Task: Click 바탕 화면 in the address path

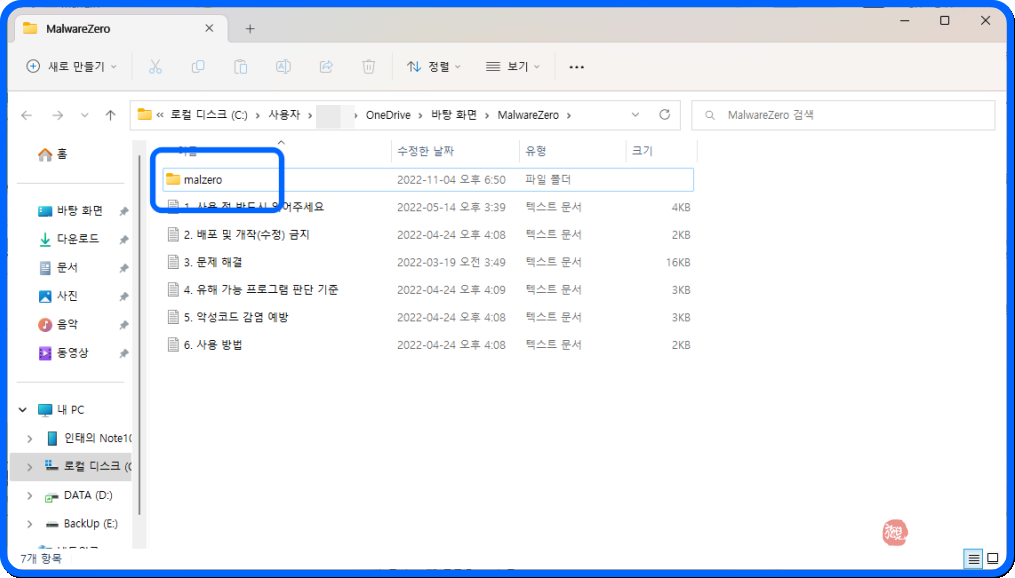Action: tap(454, 115)
